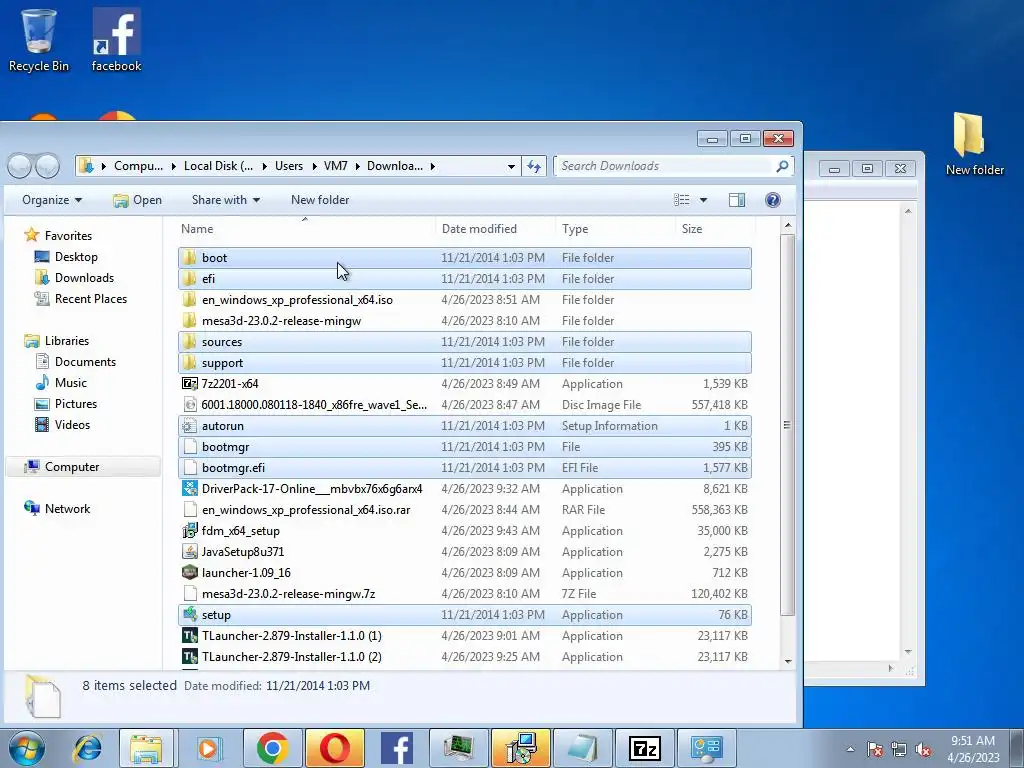The image size is (1024, 768).
Task: Select TLauncher-2.879-Installer-1.1.0 (1) icon
Action: (189, 635)
